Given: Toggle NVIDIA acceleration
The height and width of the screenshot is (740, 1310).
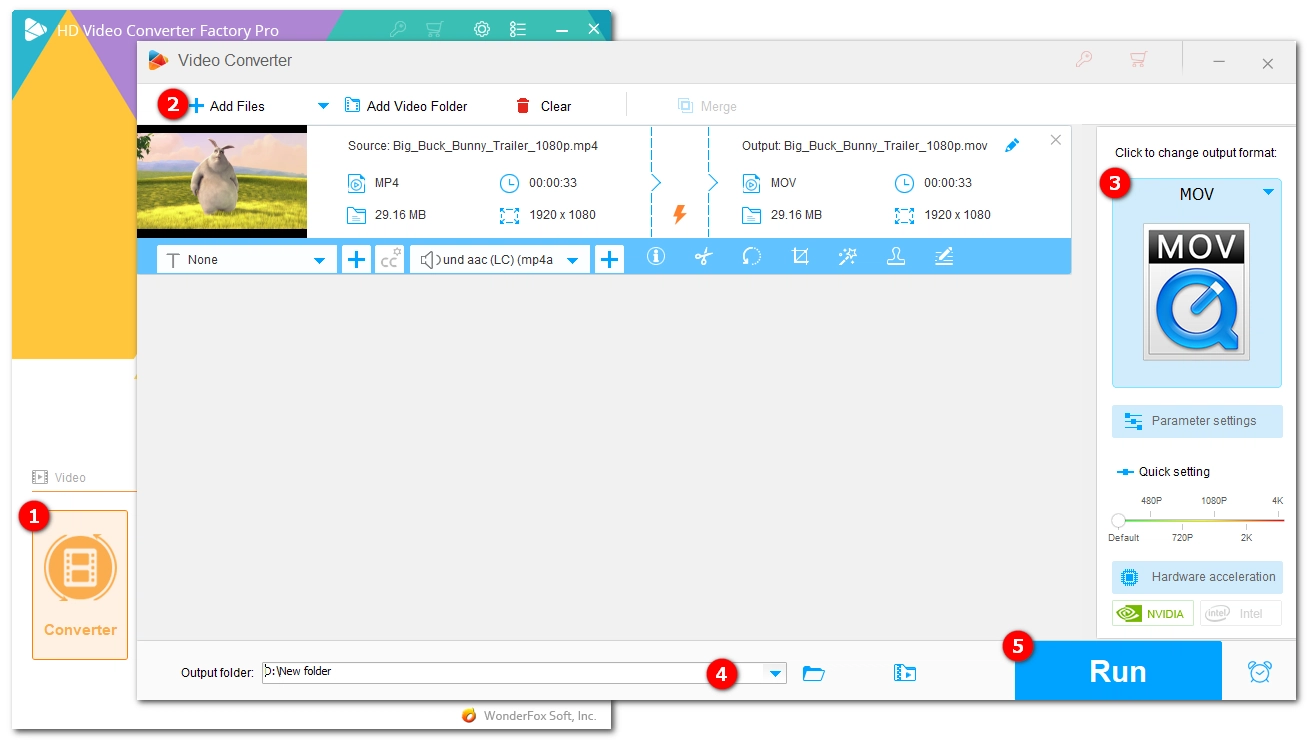Looking at the screenshot, I should click(x=1153, y=613).
